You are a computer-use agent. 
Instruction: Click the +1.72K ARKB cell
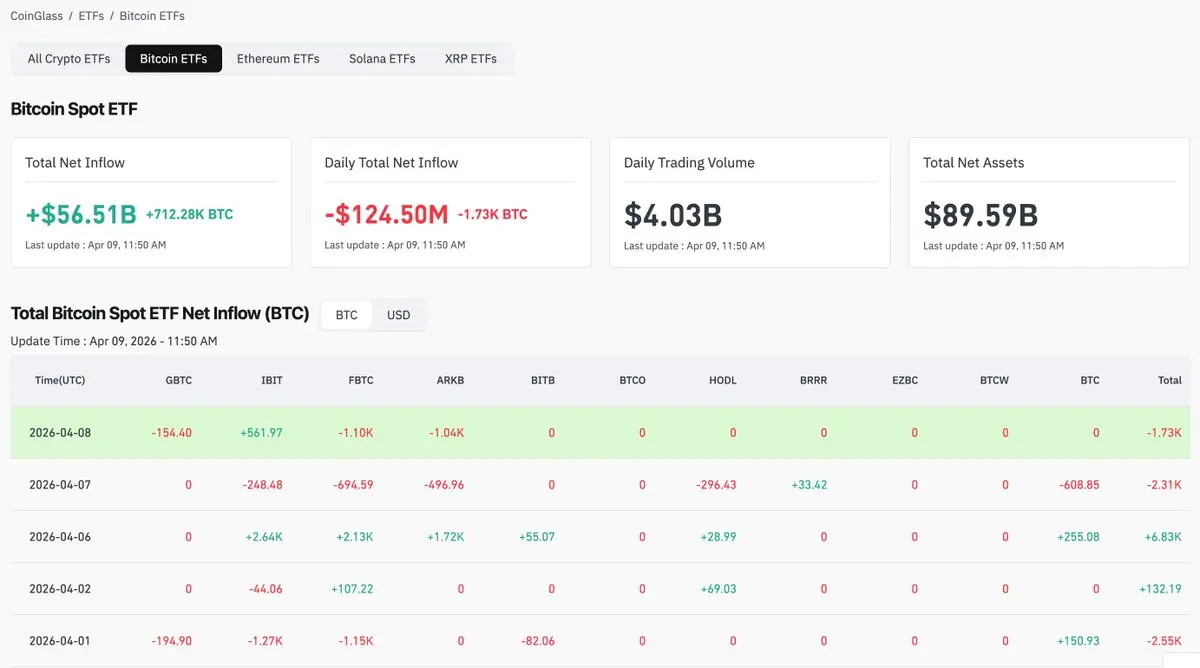445,537
